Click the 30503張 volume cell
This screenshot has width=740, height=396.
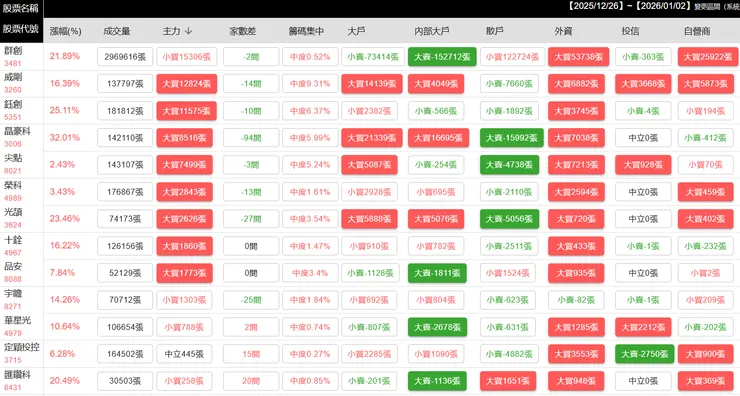[125, 381]
